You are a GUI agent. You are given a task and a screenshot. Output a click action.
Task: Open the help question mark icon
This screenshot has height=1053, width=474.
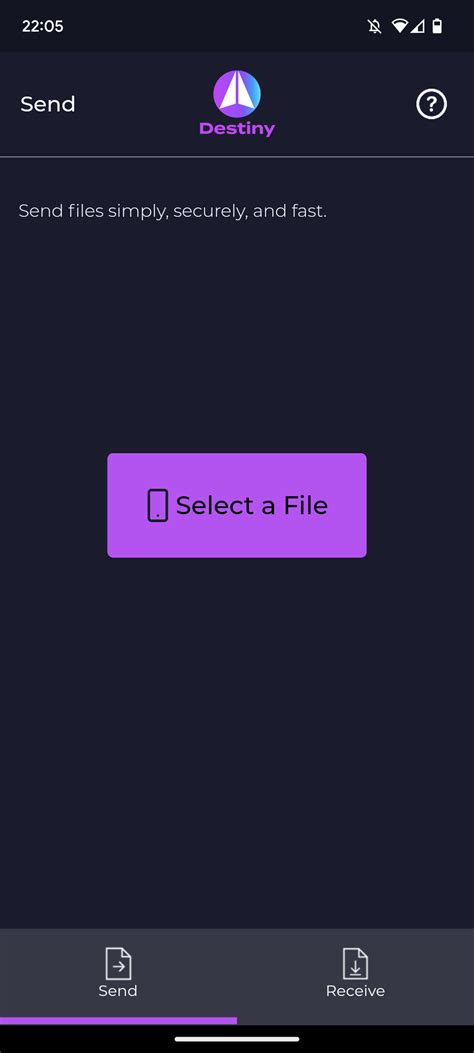(x=431, y=105)
